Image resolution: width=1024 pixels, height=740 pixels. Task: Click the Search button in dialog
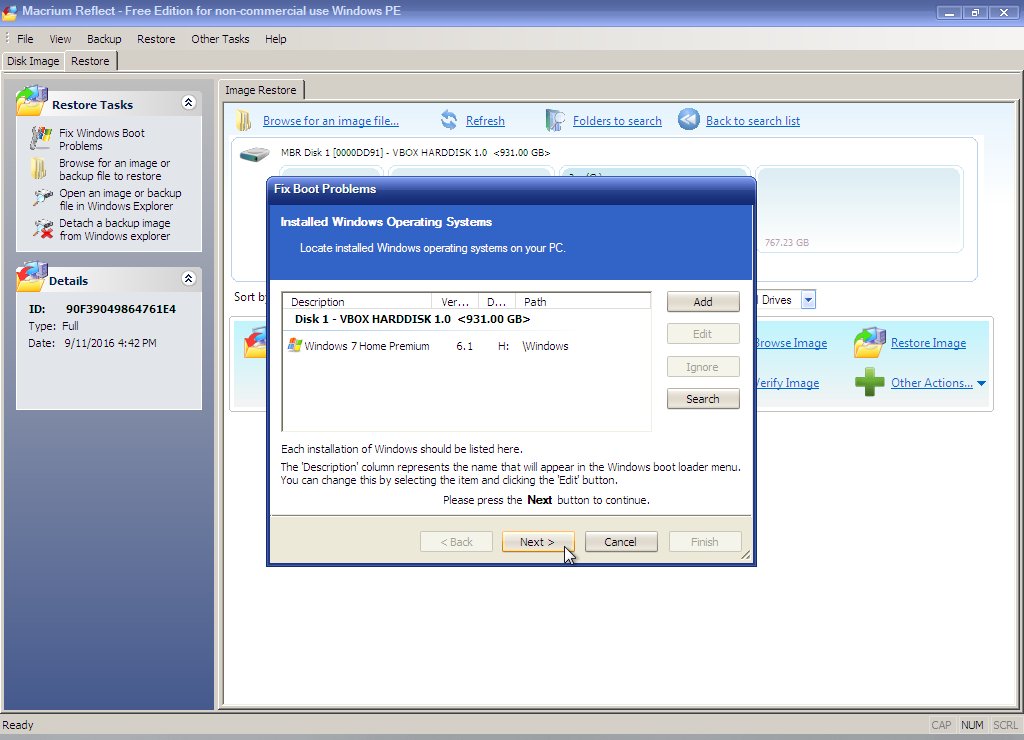pos(703,399)
